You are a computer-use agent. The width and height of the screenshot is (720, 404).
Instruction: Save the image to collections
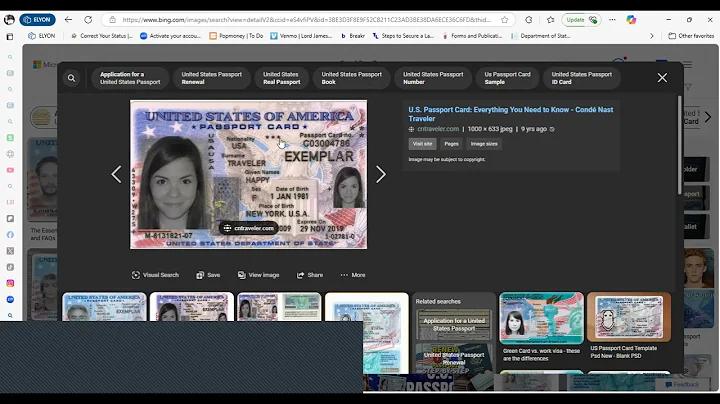[x=208, y=275]
